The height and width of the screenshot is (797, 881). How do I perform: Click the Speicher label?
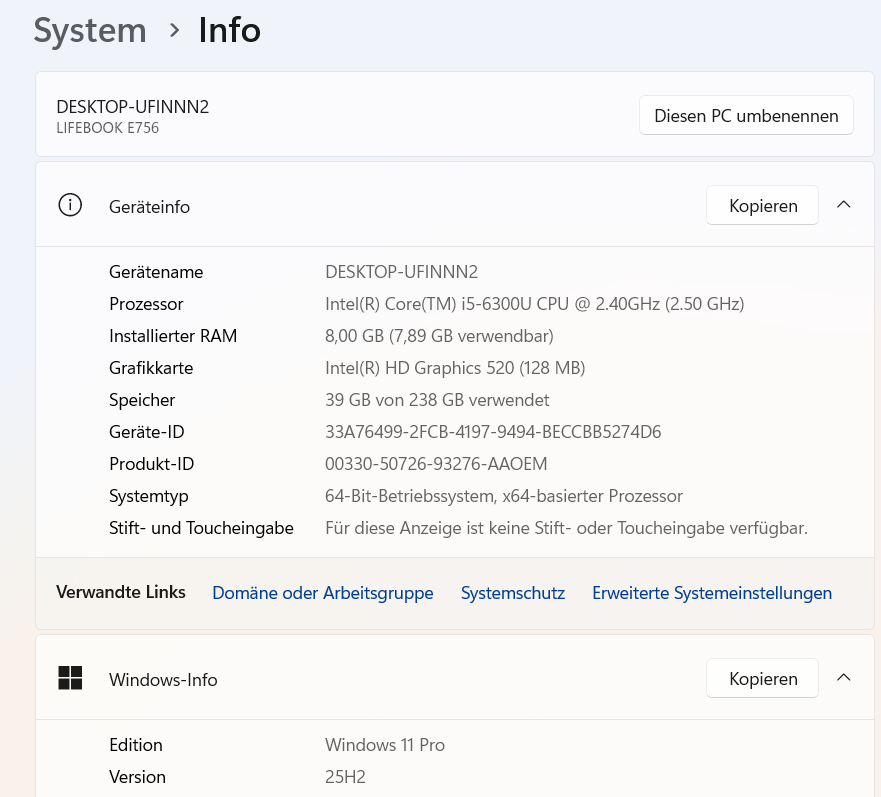tap(142, 400)
